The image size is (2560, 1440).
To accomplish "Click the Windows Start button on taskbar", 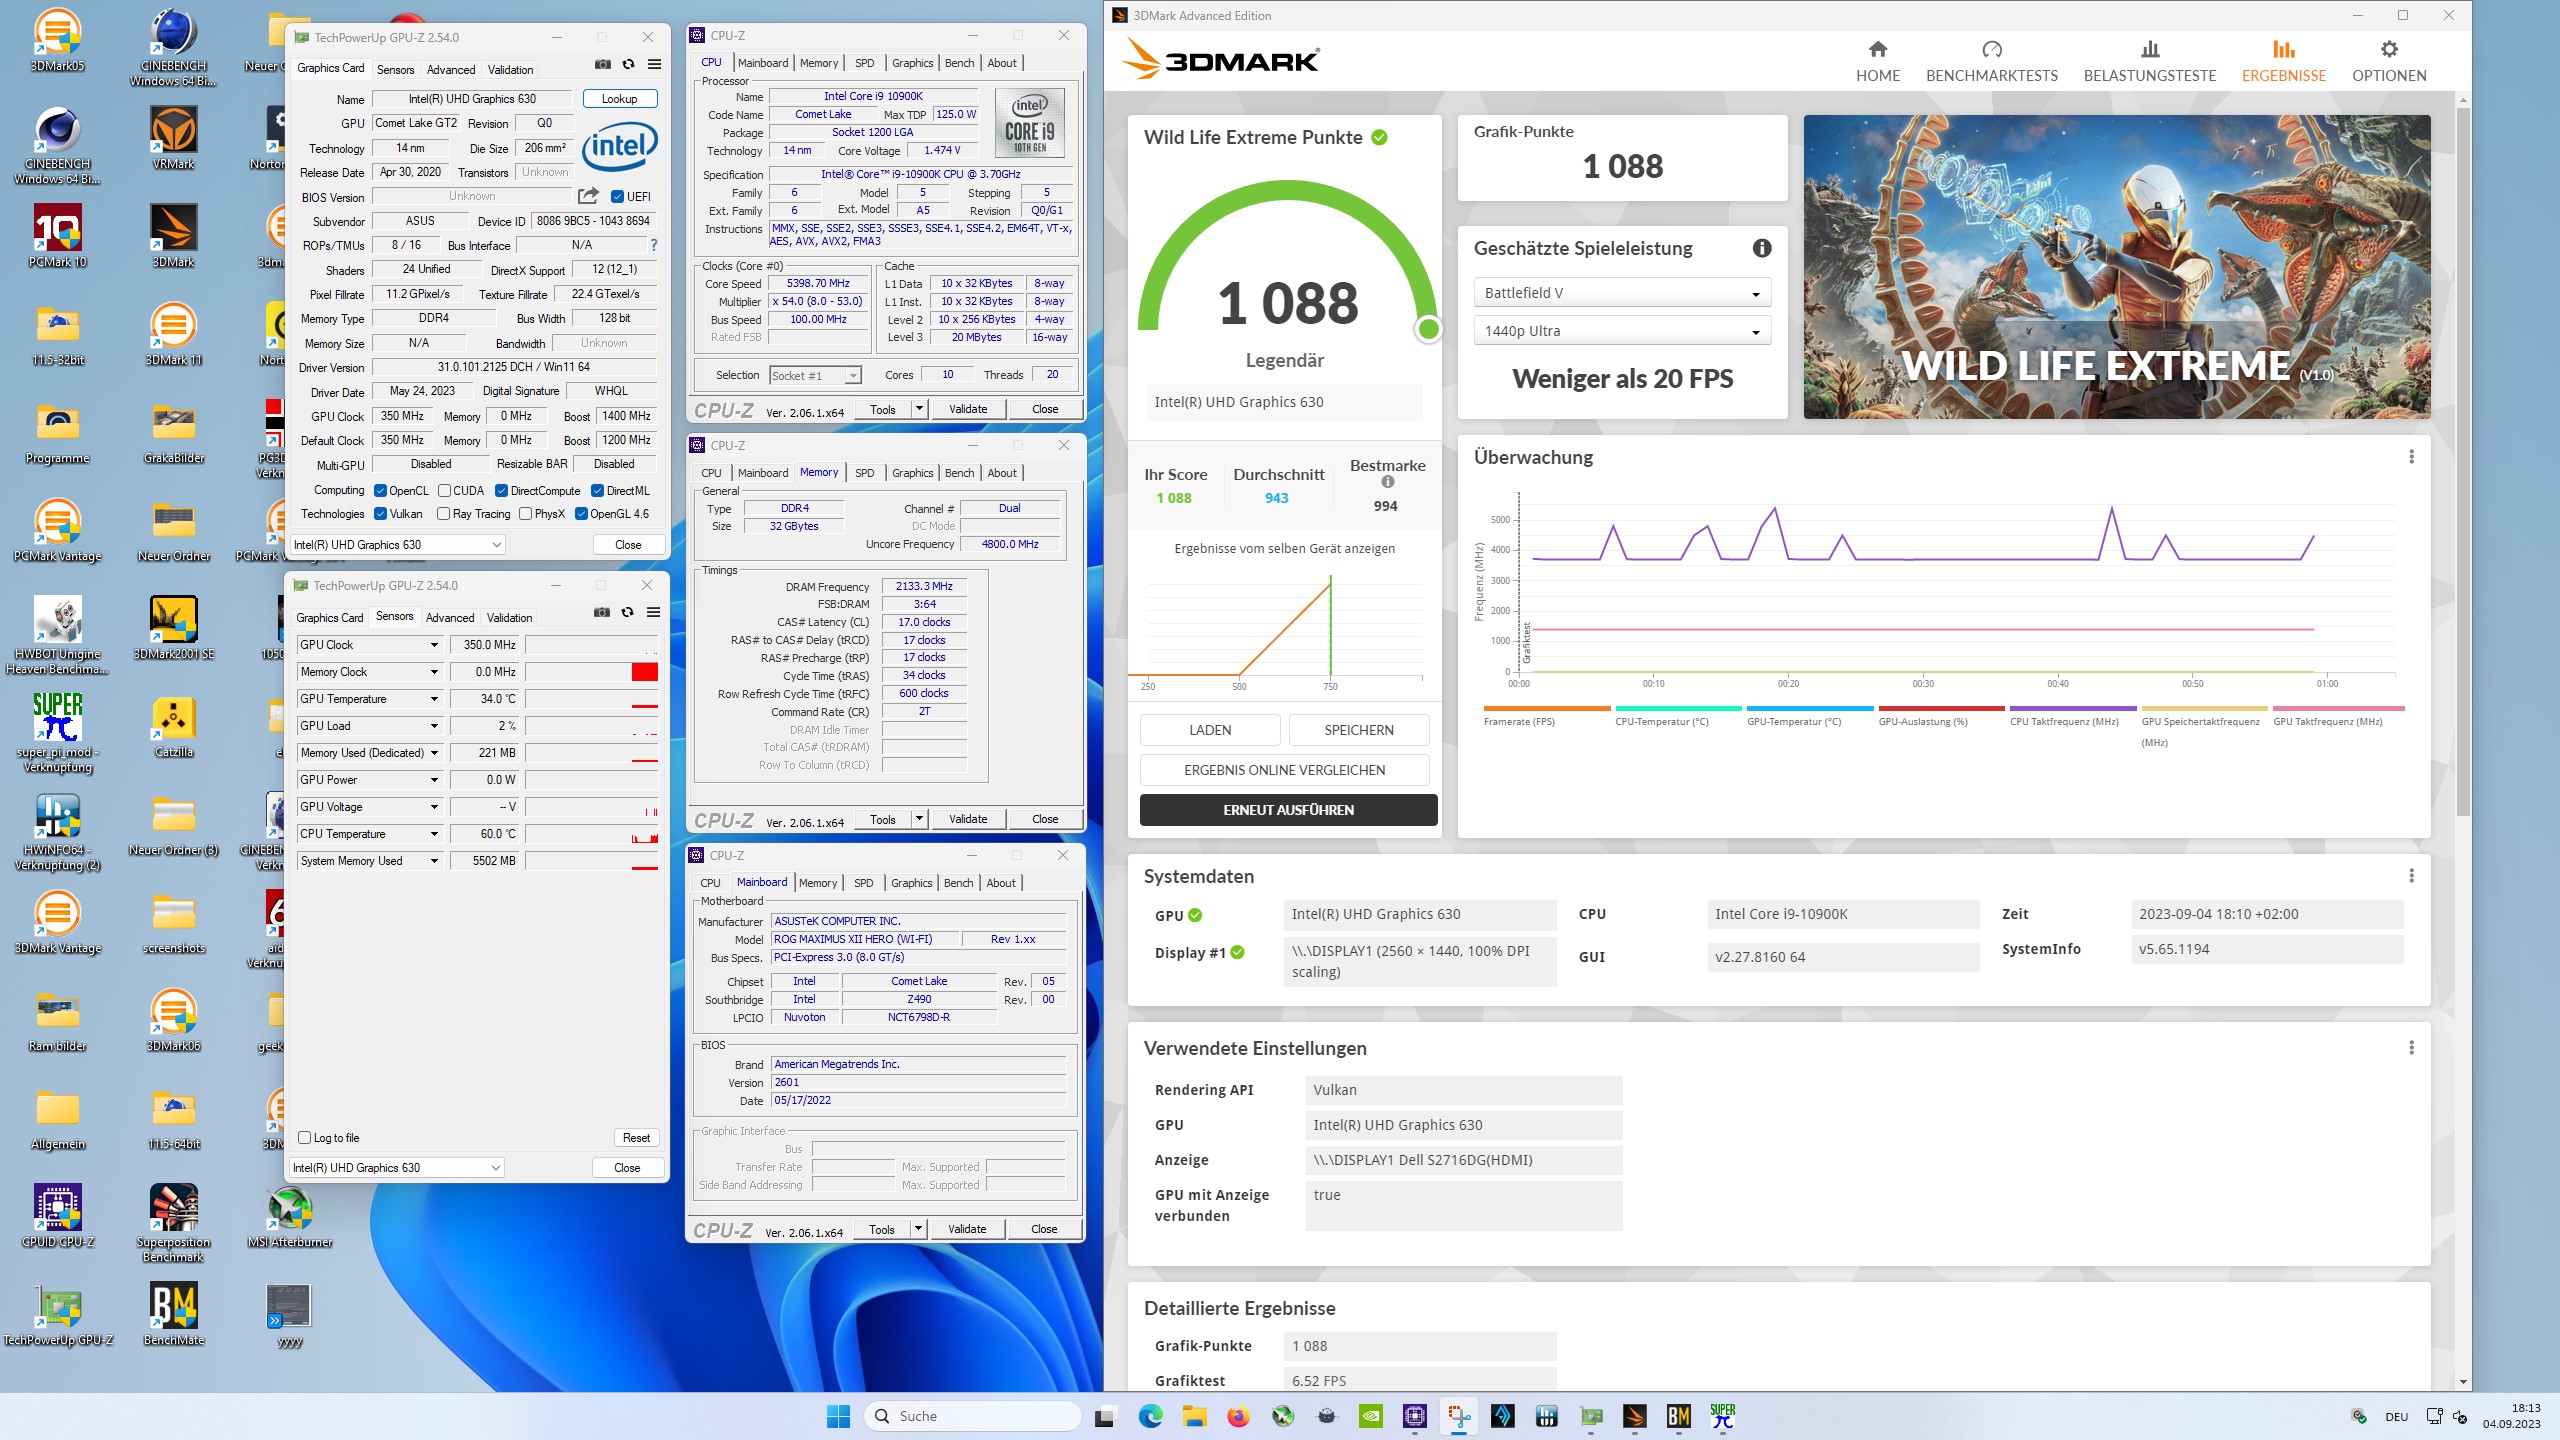I will pyautogui.click(x=838, y=1416).
